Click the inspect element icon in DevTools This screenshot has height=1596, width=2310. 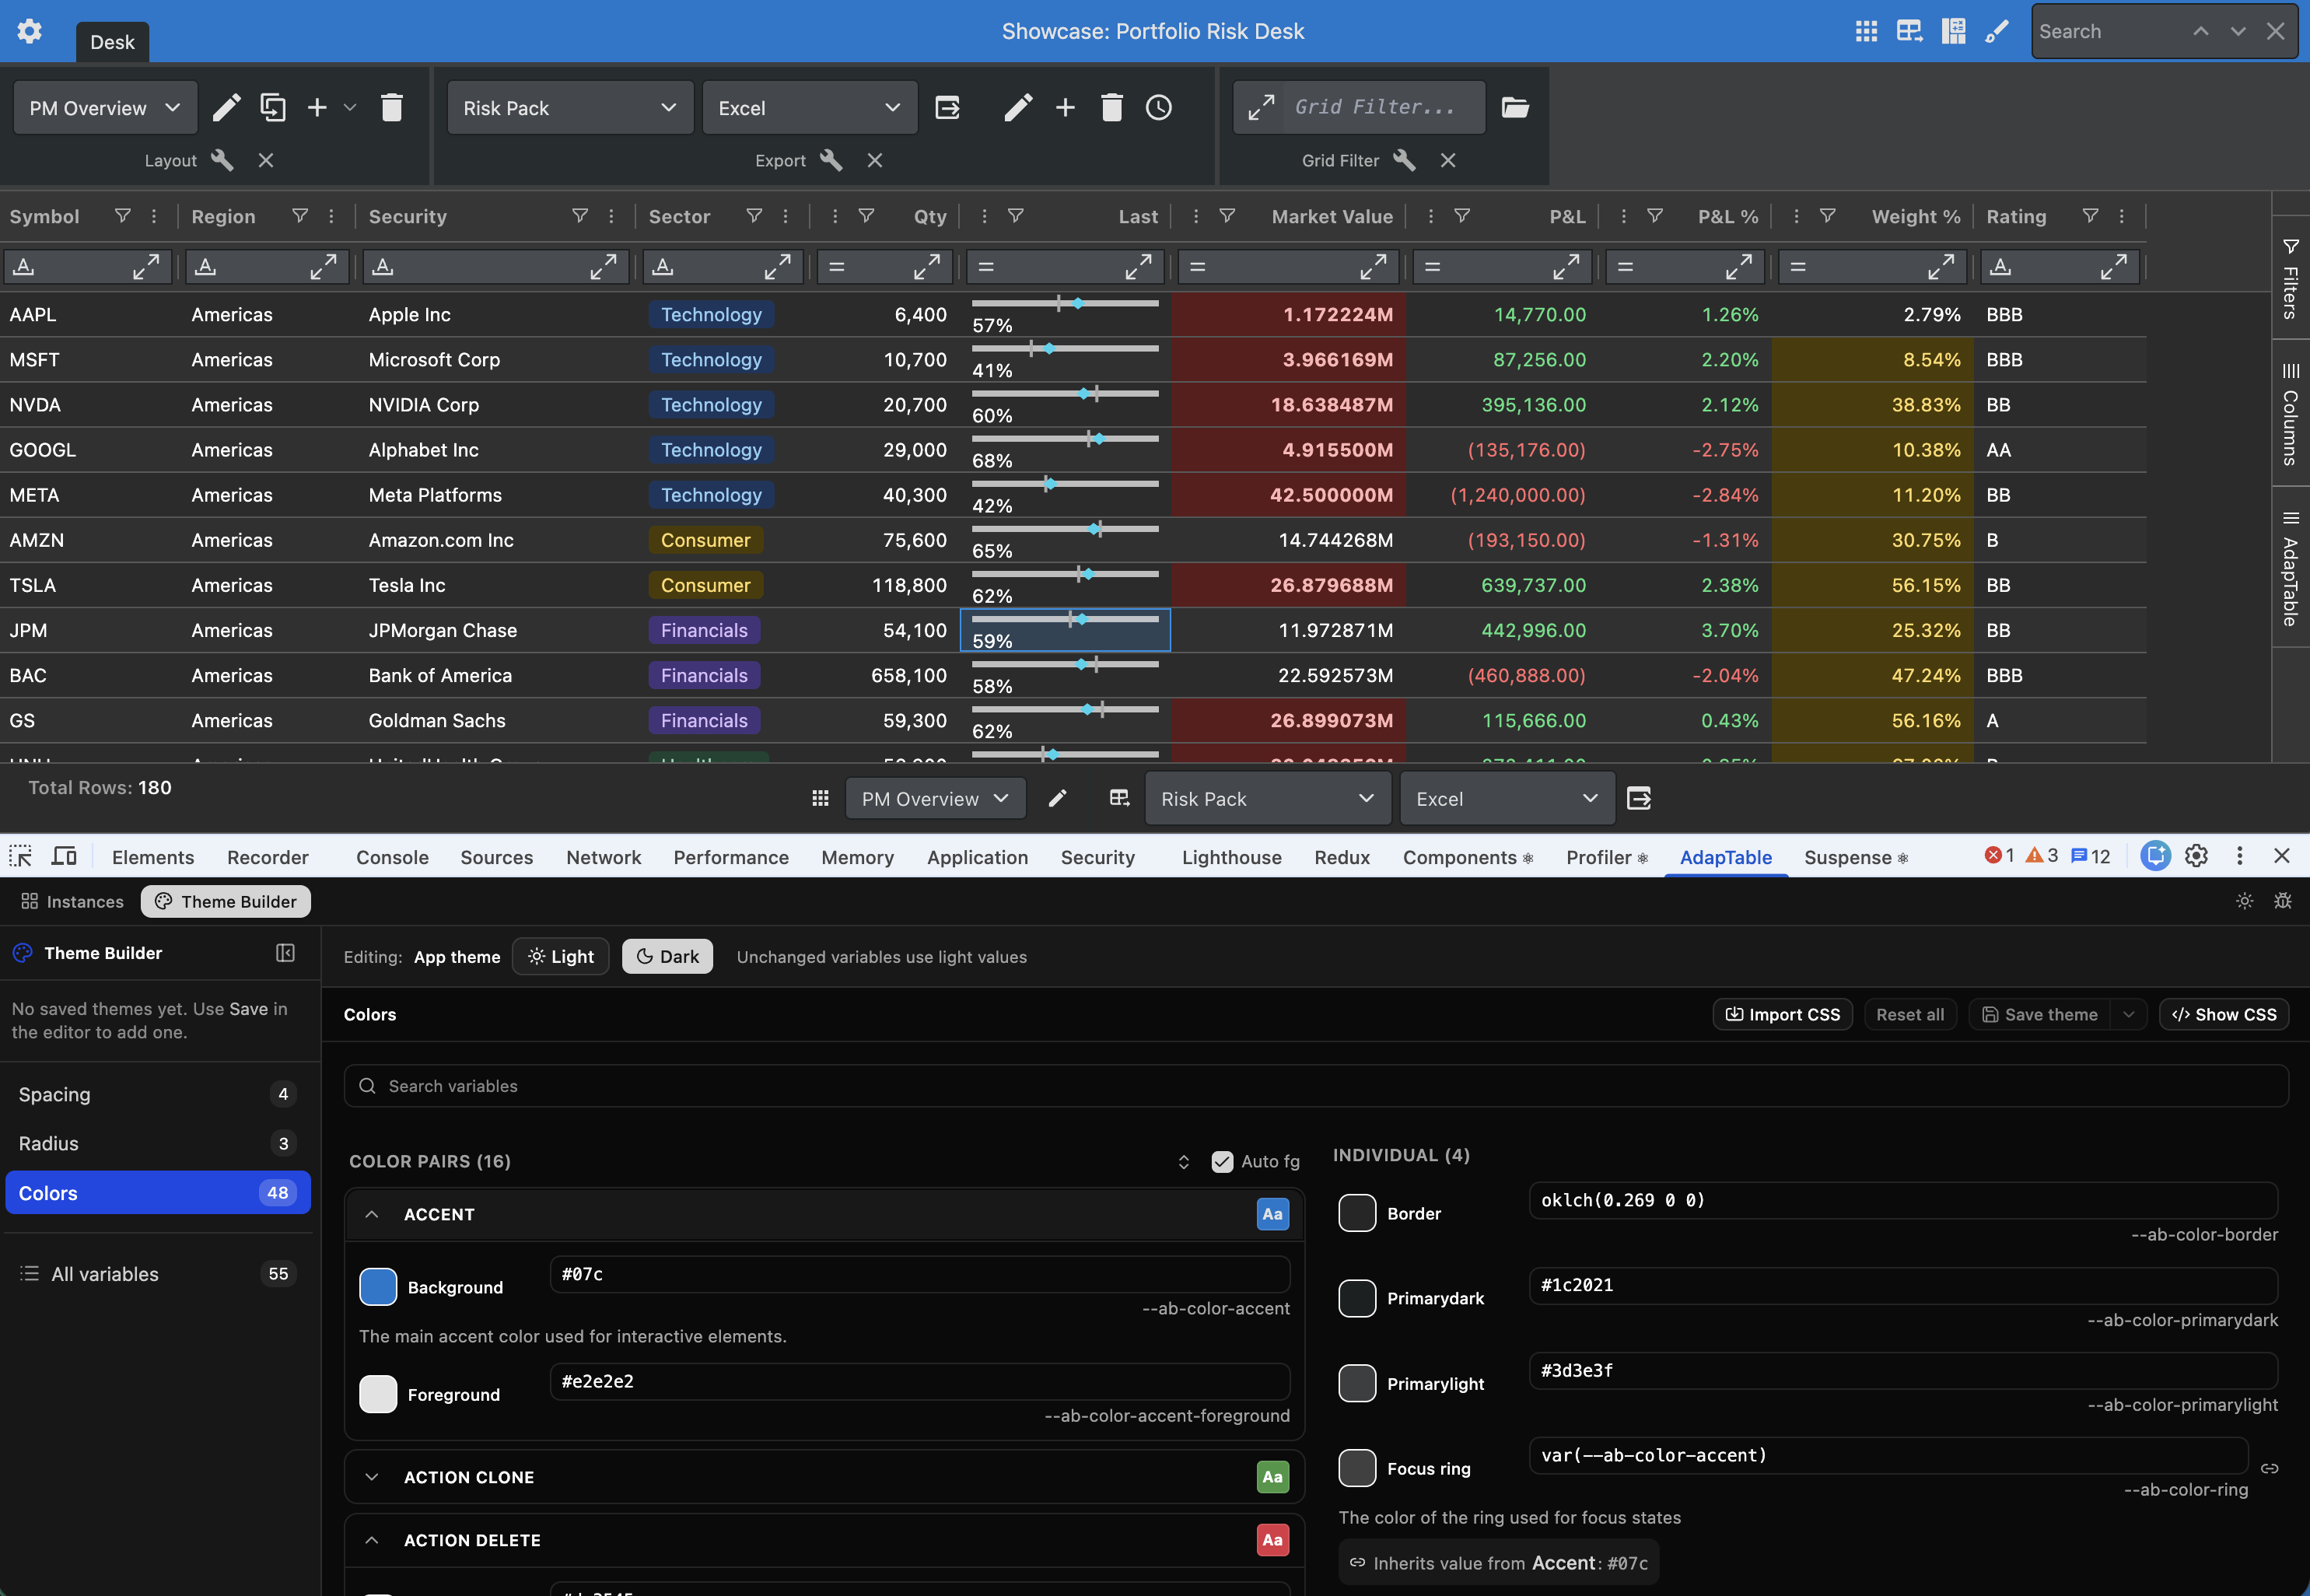pos(21,856)
